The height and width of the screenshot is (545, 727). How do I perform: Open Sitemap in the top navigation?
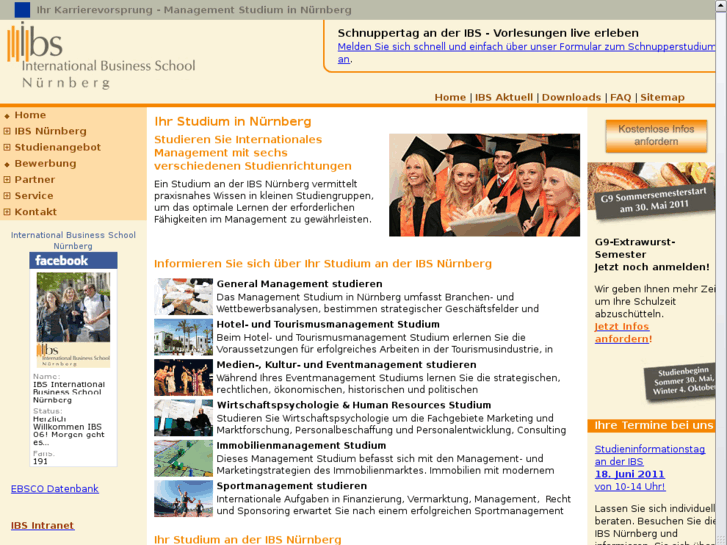coord(662,97)
